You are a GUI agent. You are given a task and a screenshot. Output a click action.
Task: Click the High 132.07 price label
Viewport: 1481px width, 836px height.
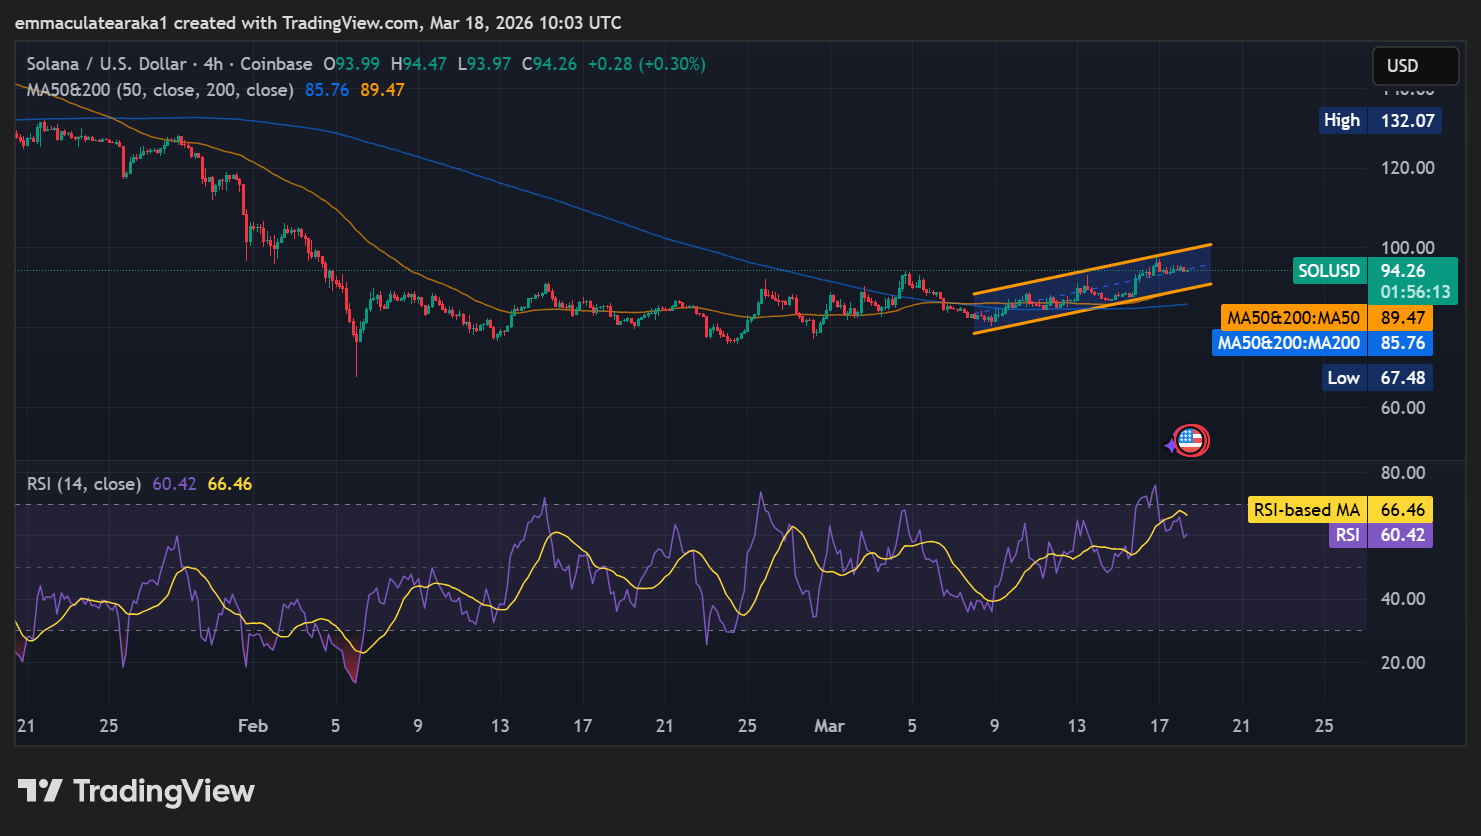tap(1380, 120)
